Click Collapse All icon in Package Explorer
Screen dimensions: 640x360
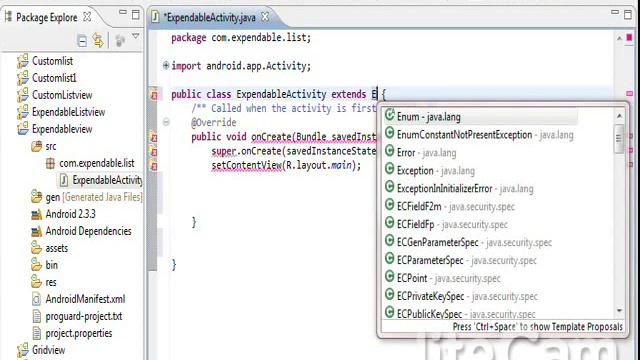(x=82, y=41)
